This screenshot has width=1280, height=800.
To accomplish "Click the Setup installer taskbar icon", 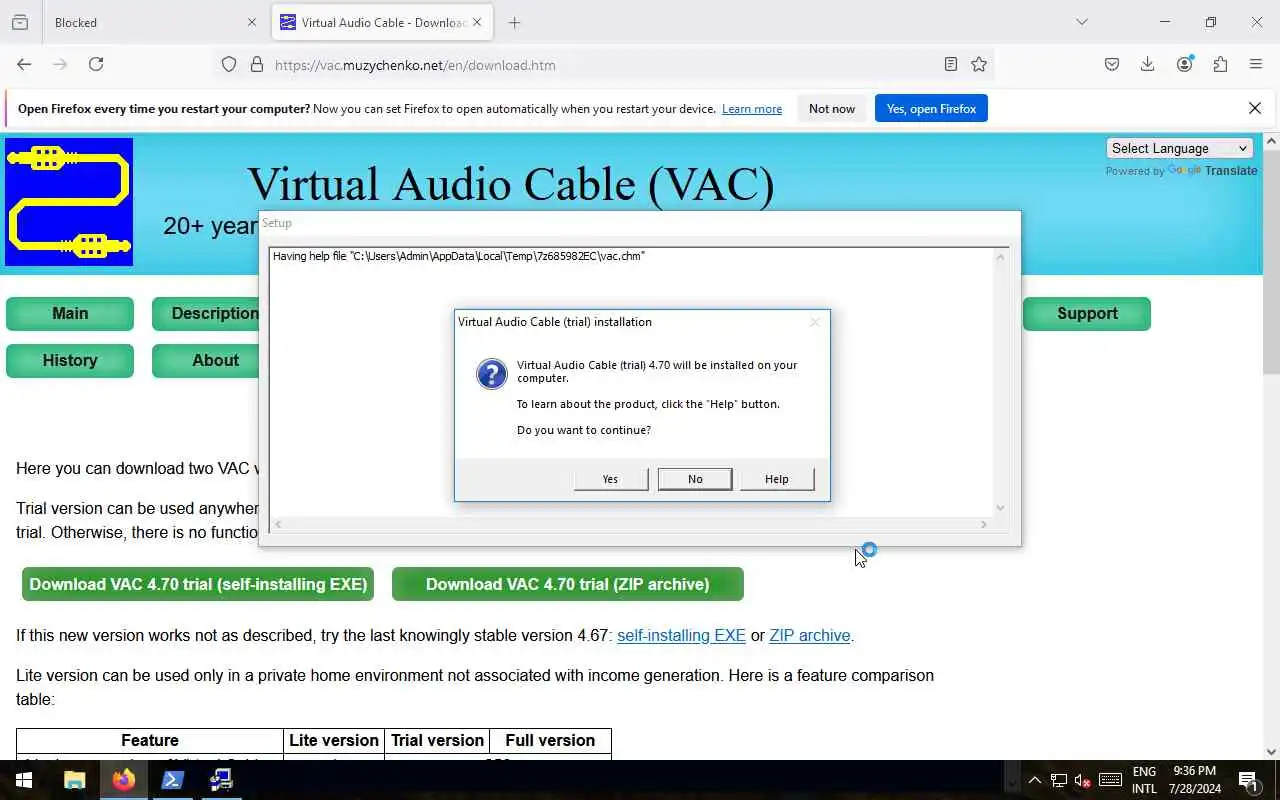I will (221, 780).
